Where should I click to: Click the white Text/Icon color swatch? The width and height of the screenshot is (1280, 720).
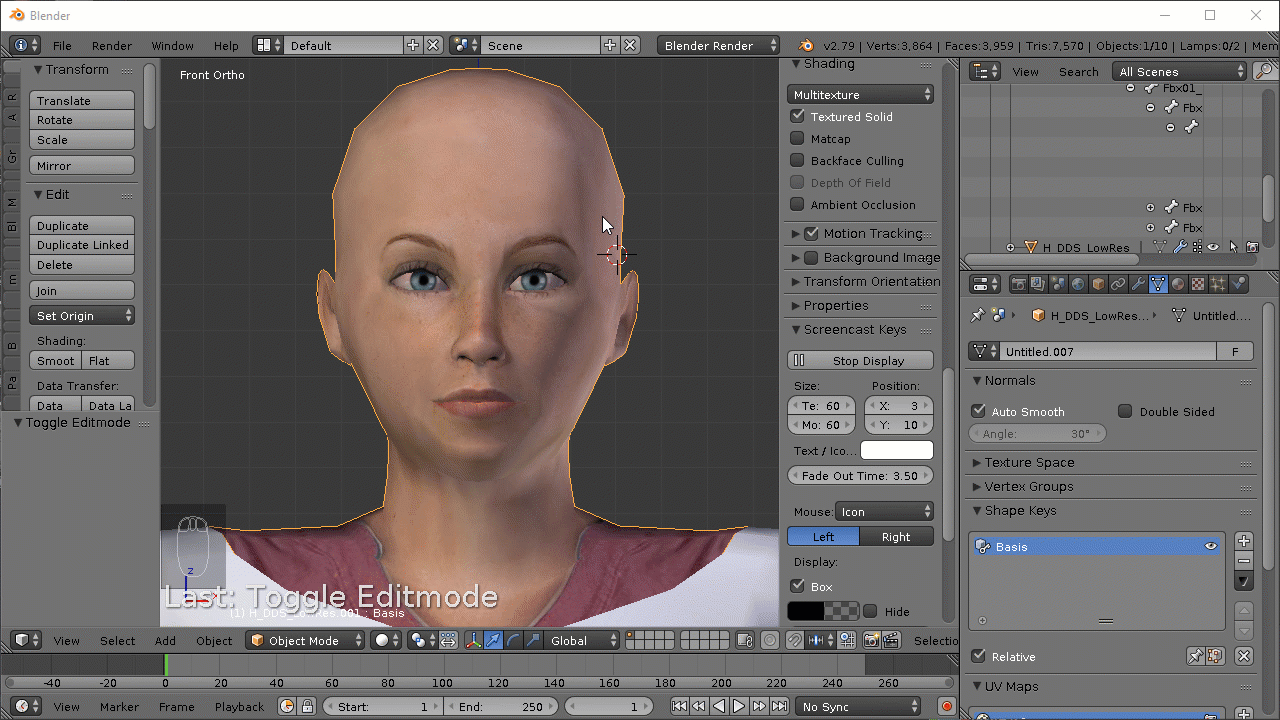click(x=896, y=451)
